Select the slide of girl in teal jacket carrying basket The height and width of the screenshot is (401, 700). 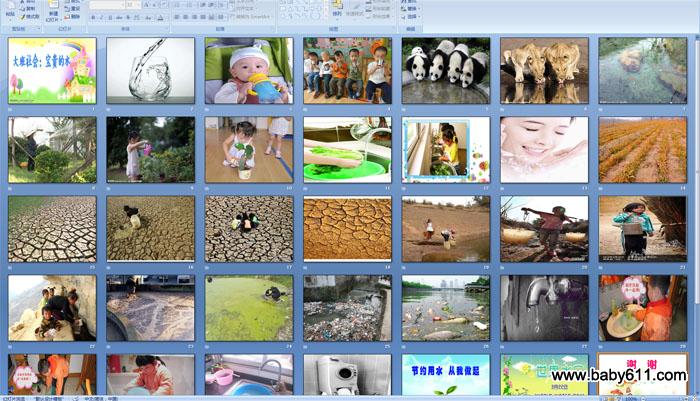[643, 229]
